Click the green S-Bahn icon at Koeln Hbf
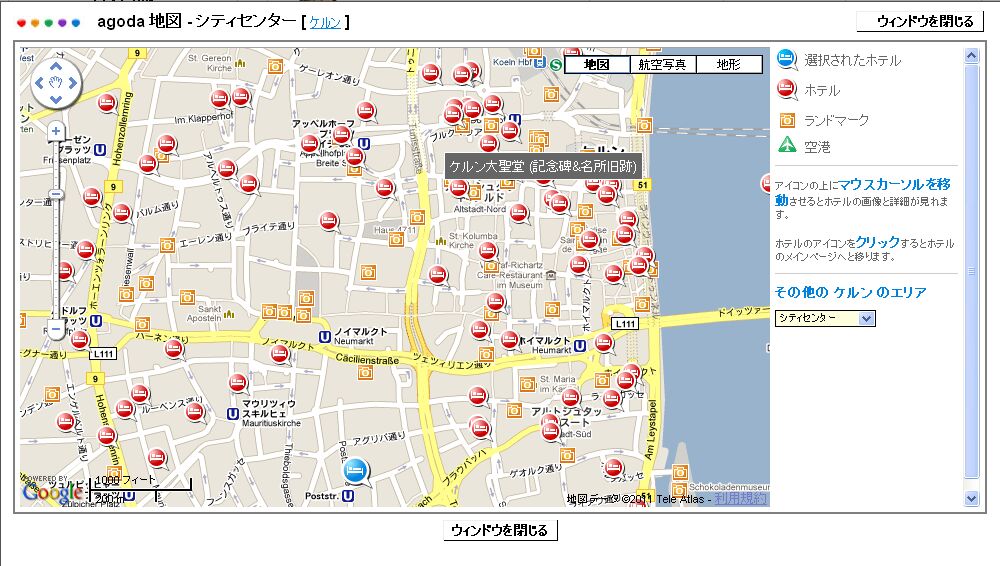This screenshot has height=566, width=1000. (x=556, y=64)
